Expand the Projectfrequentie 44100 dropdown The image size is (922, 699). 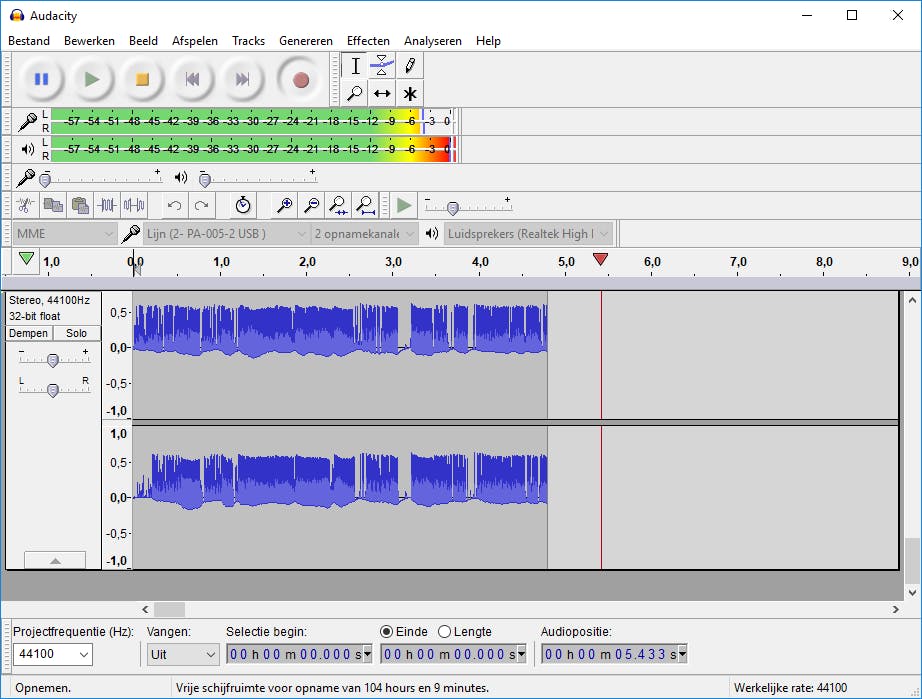click(x=52, y=654)
